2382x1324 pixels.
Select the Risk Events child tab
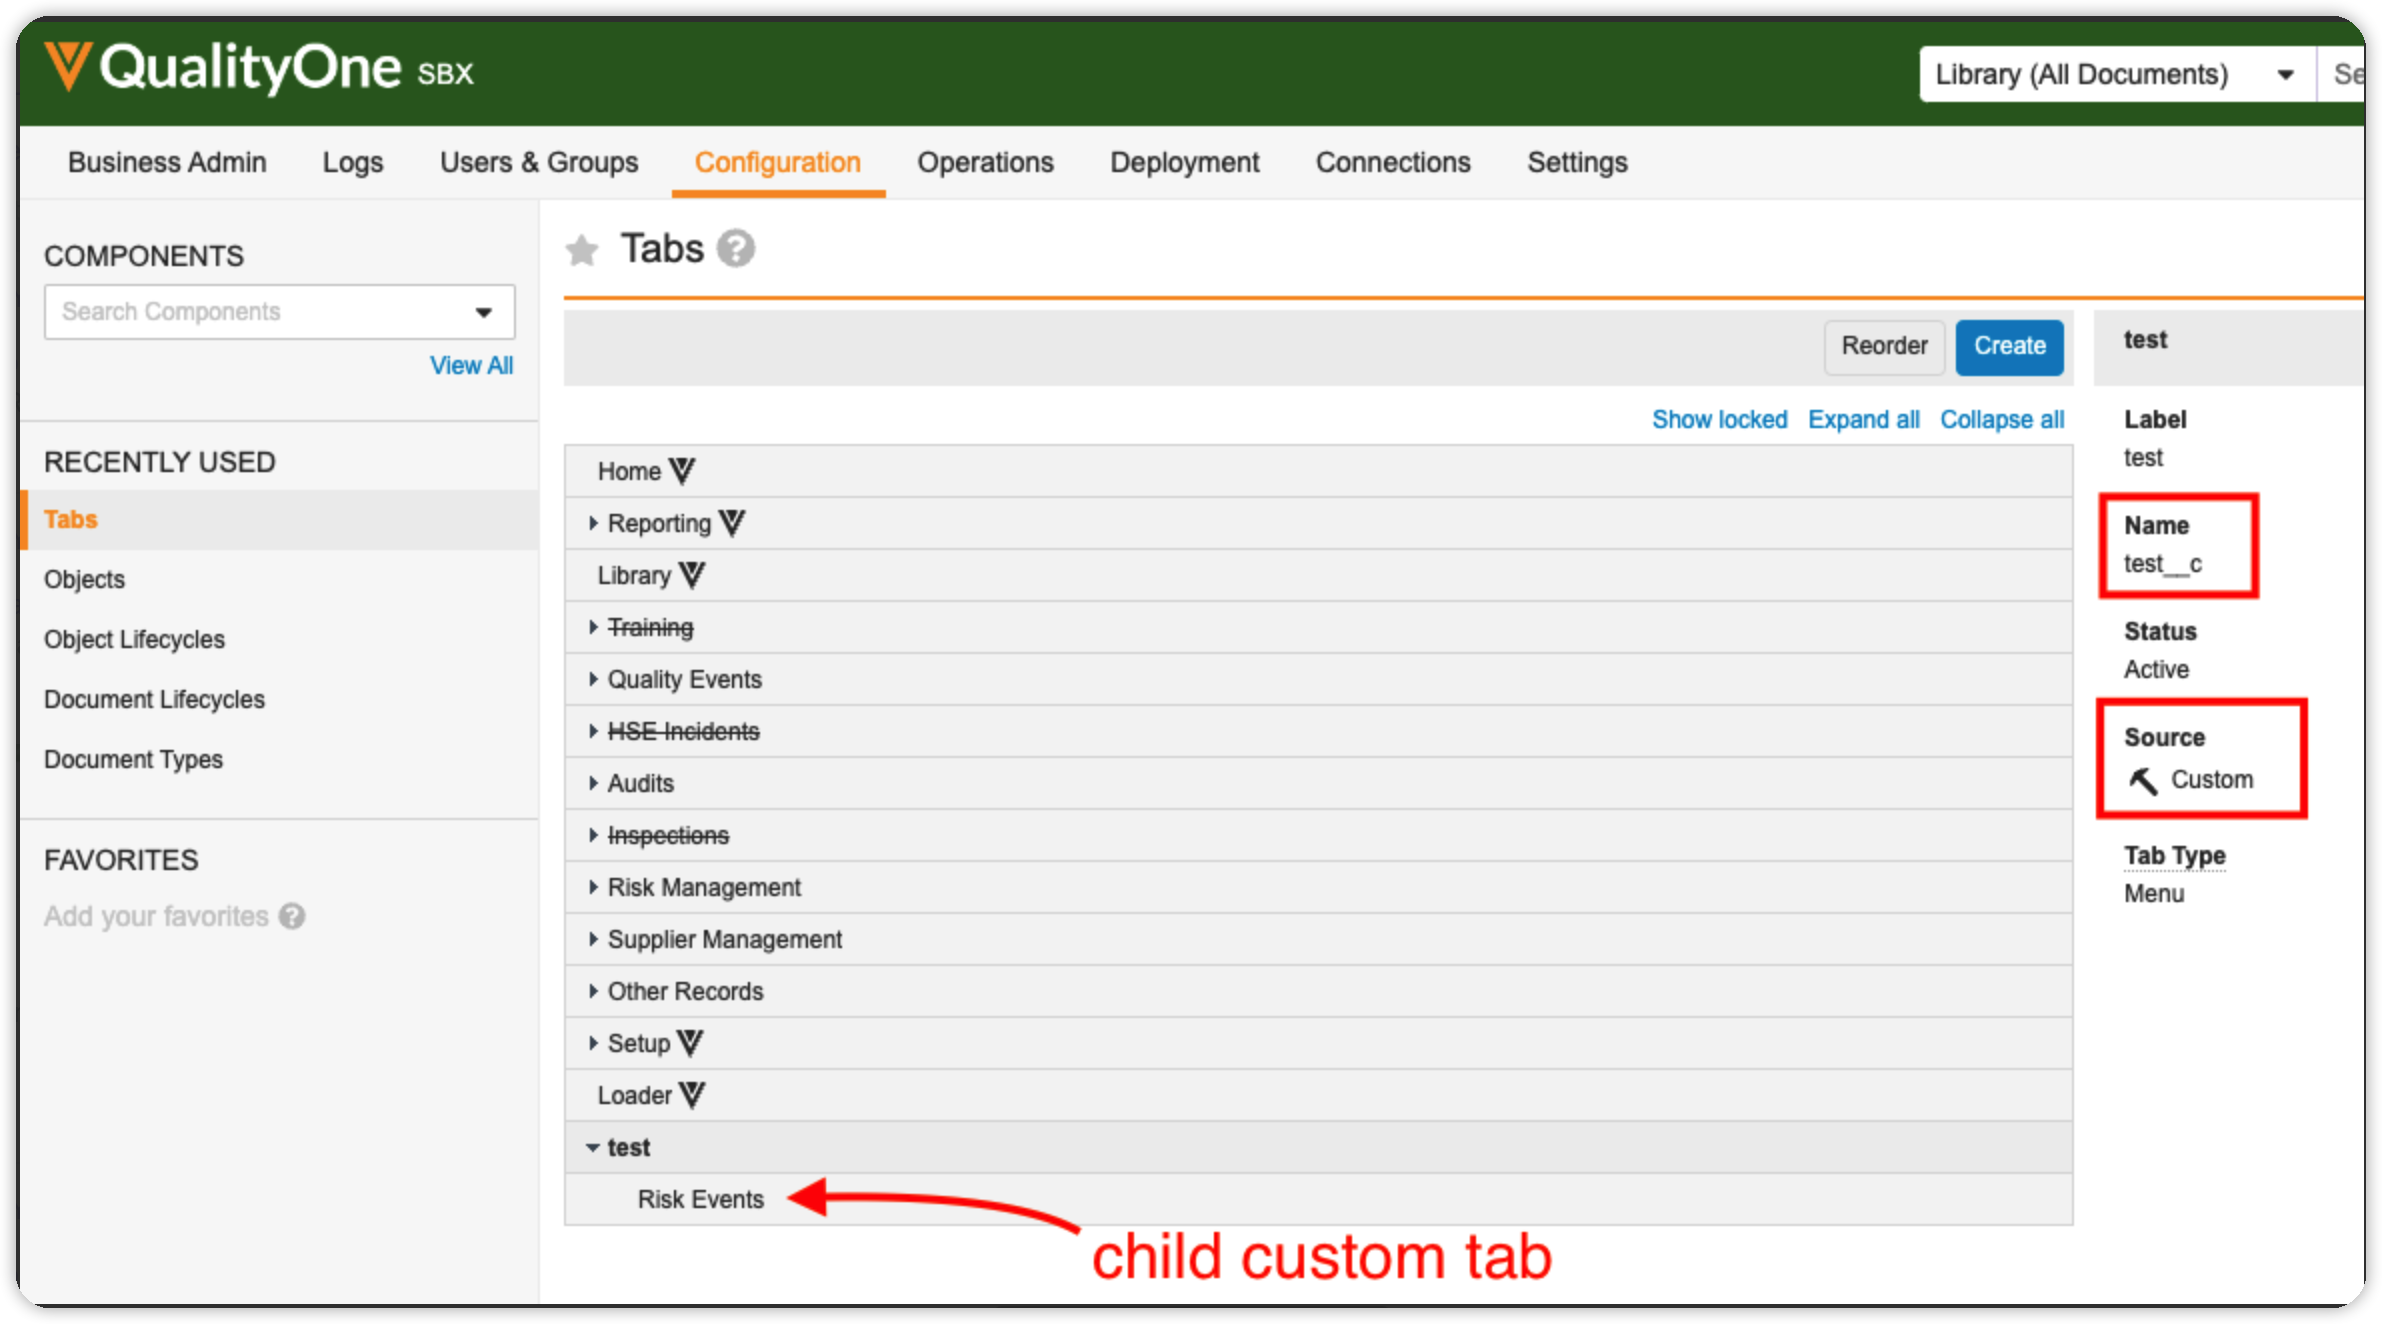tap(700, 1199)
